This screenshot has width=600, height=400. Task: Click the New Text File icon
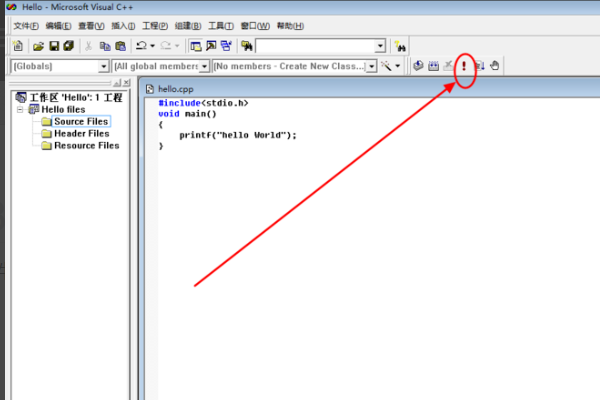coord(18,46)
